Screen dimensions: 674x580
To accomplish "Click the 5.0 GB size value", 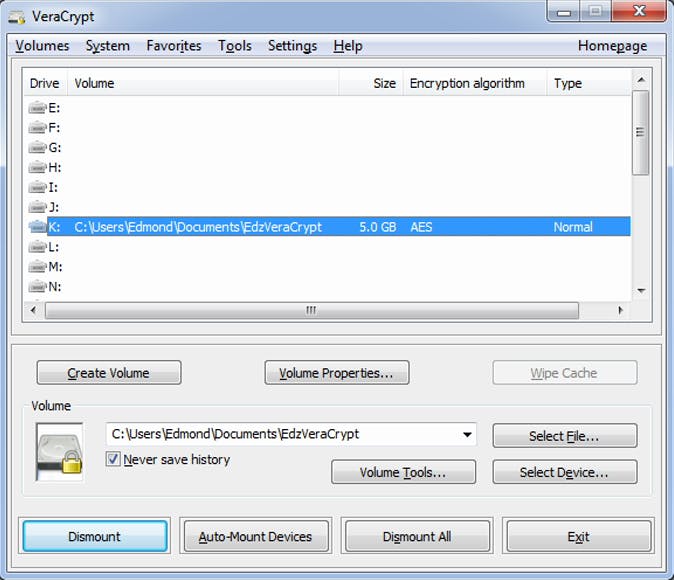I will click(377, 227).
